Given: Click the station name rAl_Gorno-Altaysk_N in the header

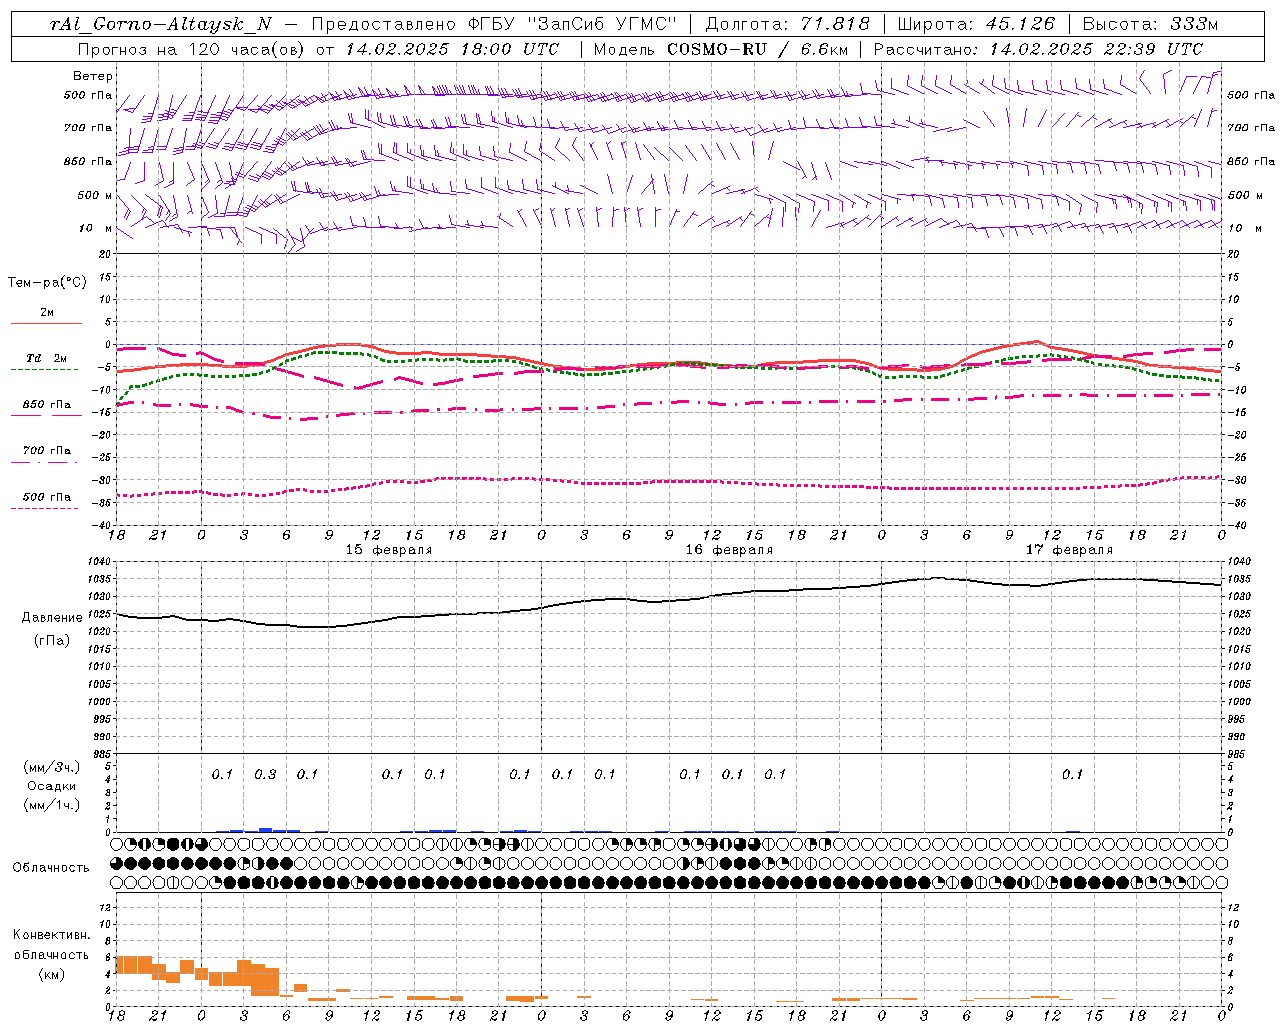Looking at the screenshot, I should click(160, 24).
